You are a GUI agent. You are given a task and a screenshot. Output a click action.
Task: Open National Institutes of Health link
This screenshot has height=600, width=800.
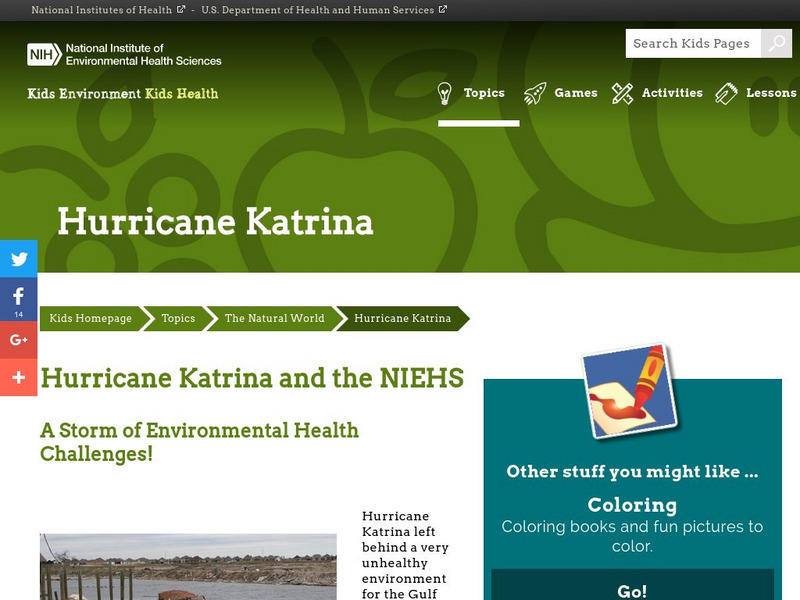[102, 10]
